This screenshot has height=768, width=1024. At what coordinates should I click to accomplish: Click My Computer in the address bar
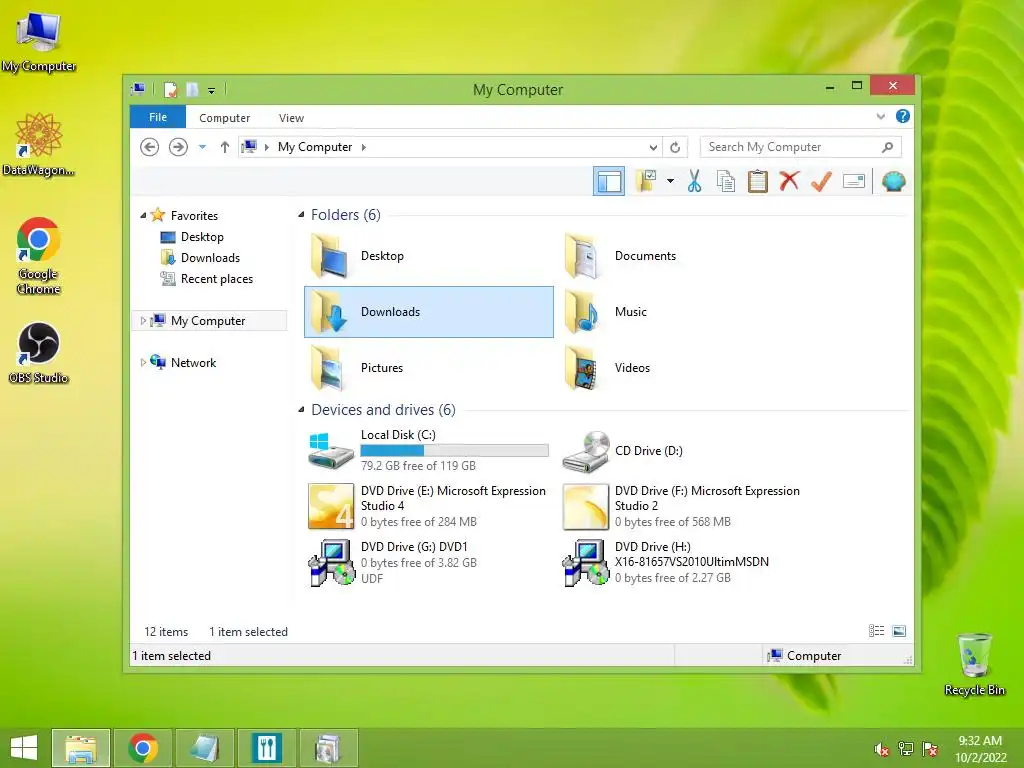[315, 147]
